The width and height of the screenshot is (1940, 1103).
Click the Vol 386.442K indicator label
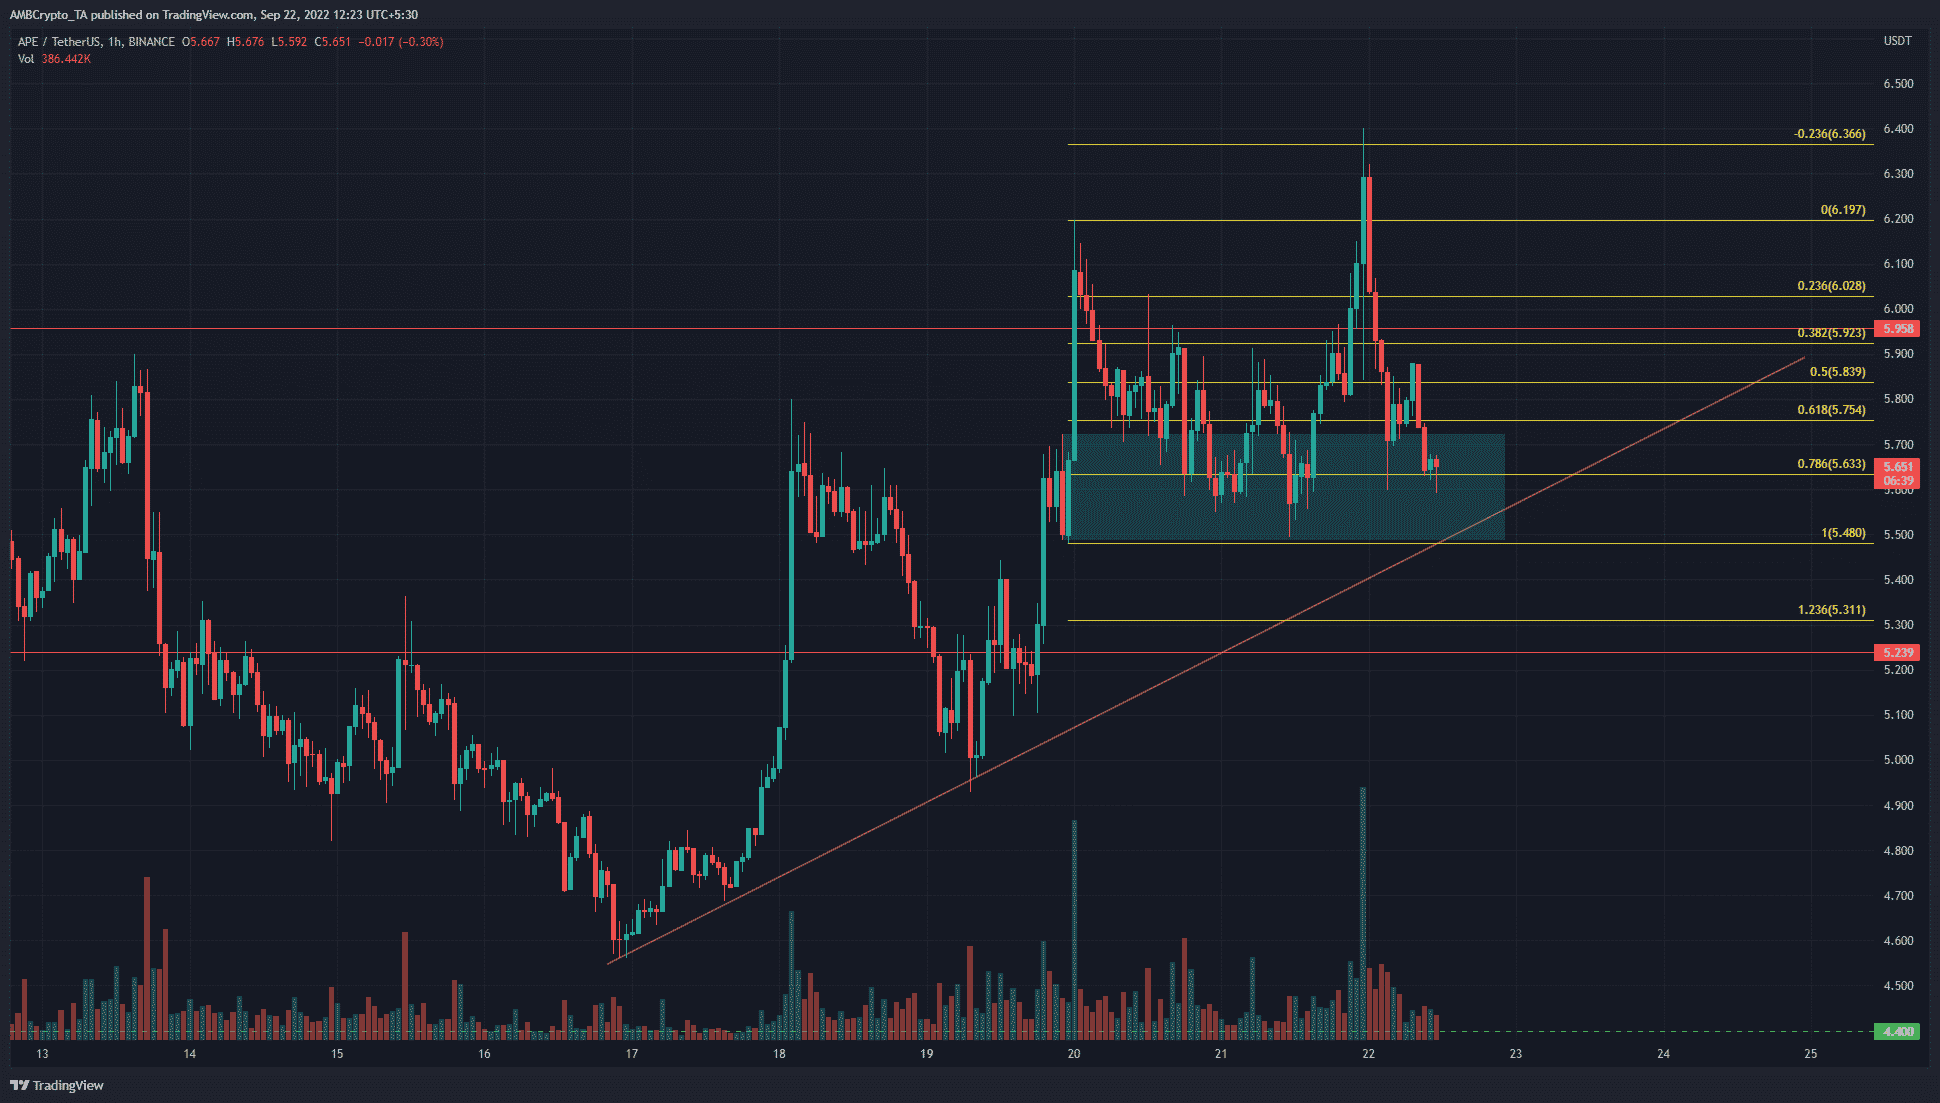coord(54,59)
